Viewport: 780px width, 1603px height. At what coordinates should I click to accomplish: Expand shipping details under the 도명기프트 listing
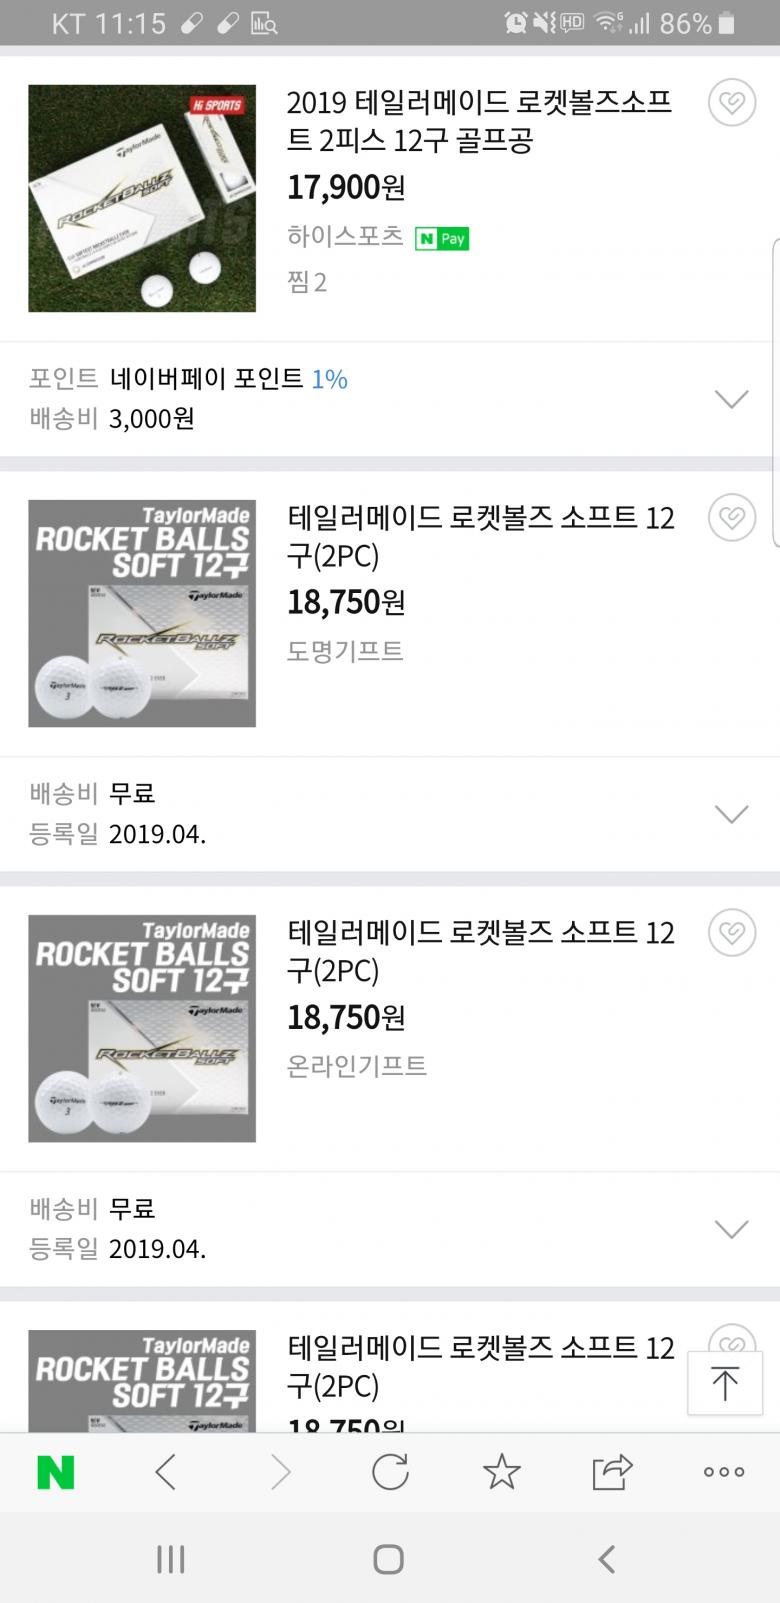(x=732, y=814)
